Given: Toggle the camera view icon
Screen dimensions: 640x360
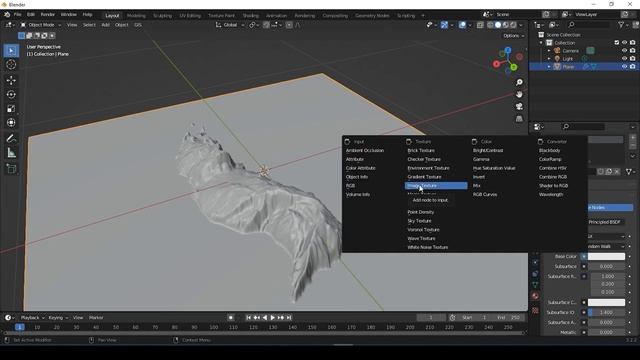Looking at the screenshot, I should [x=519, y=107].
